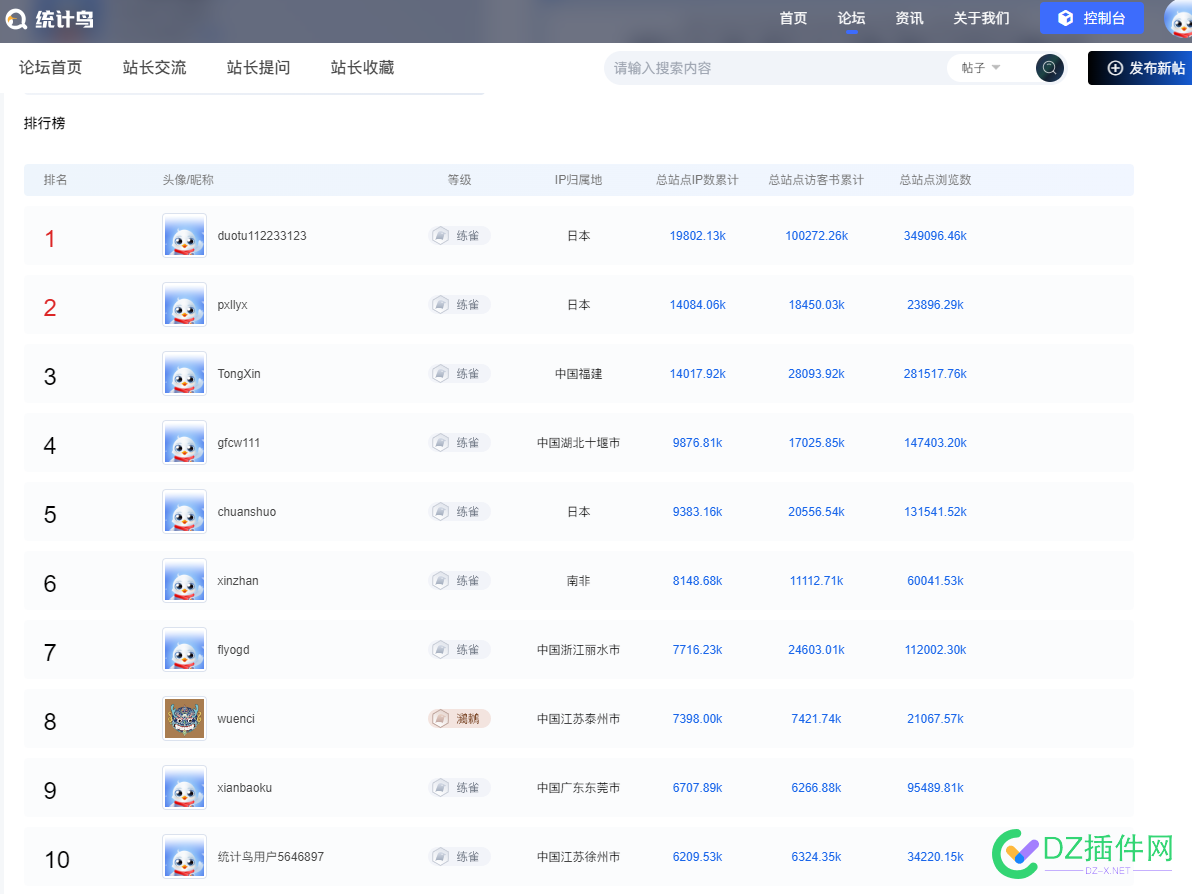This screenshot has width=1192, height=894.
Task: Click level badge in duotu112233123 row
Action: coord(459,236)
